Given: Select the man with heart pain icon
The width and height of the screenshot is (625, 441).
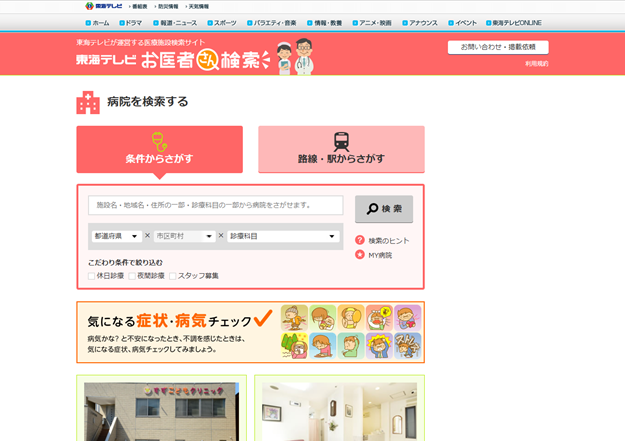Looking at the screenshot, I should pos(407,318).
